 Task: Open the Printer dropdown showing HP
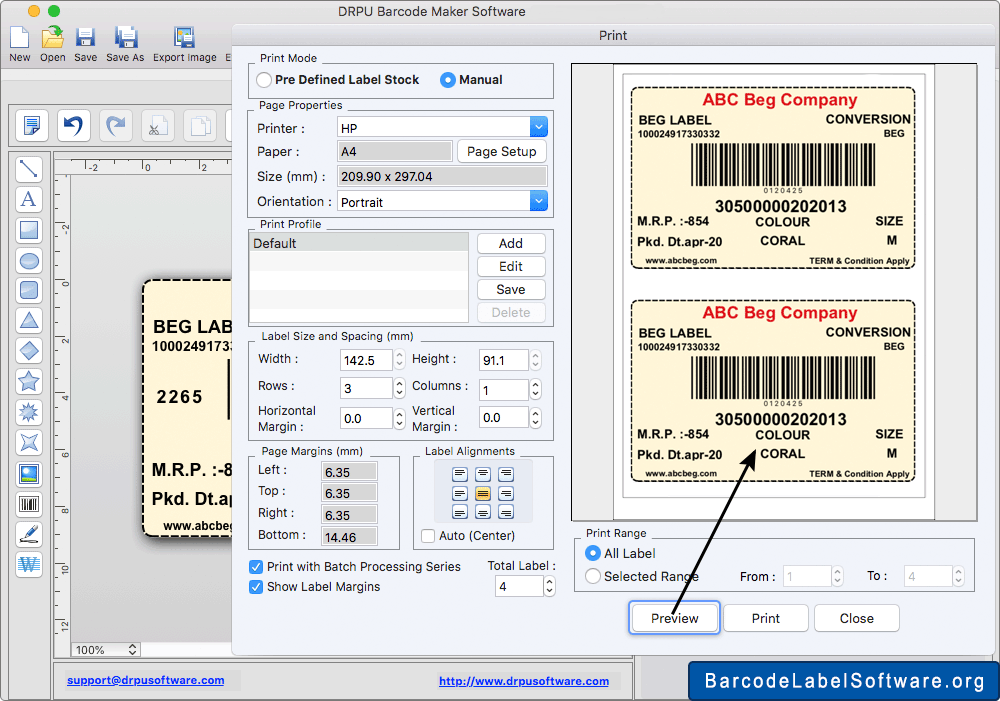538,127
